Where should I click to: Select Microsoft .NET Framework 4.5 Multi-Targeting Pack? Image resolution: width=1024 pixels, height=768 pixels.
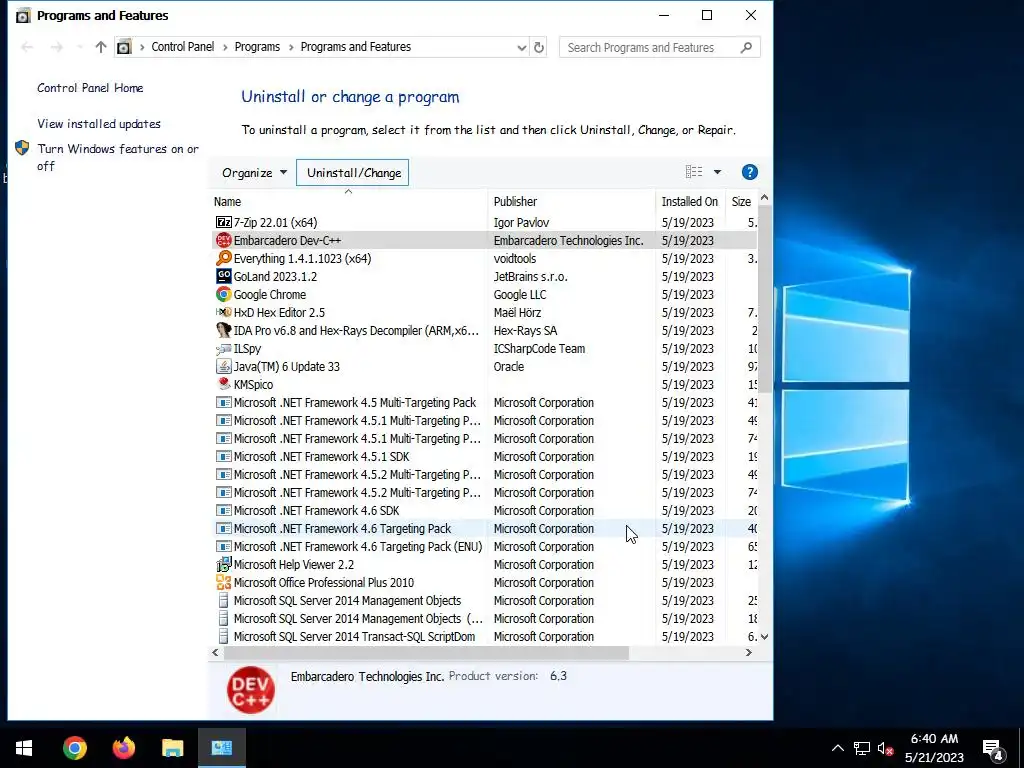[x=486, y=402]
